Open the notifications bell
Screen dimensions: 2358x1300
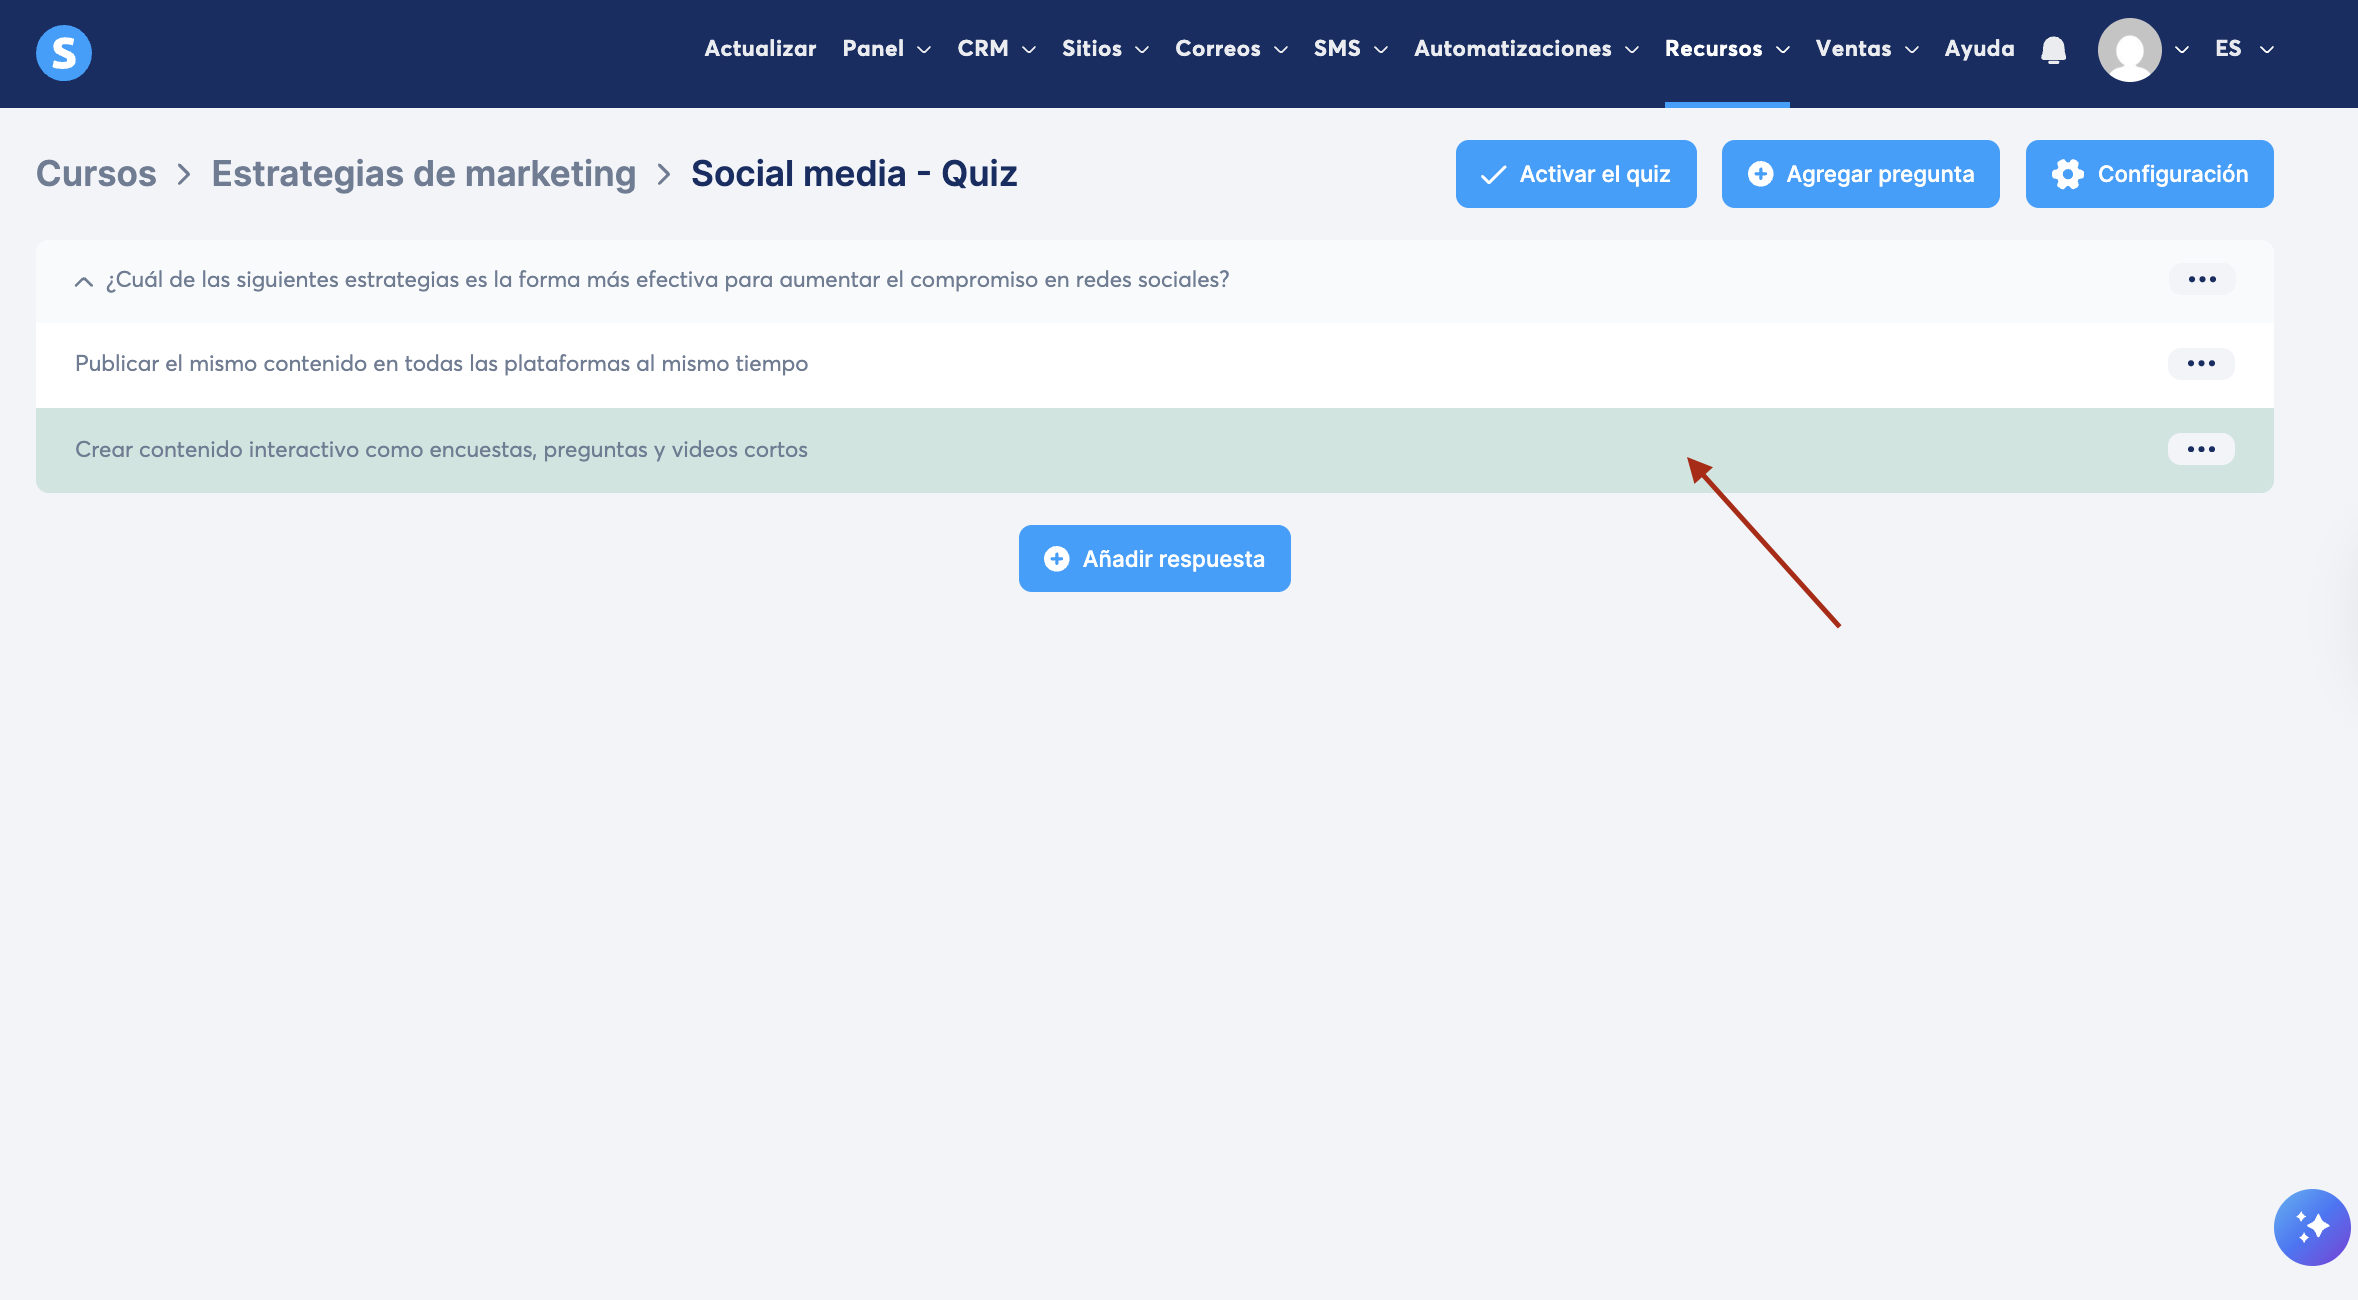[x=2053, y=50]
